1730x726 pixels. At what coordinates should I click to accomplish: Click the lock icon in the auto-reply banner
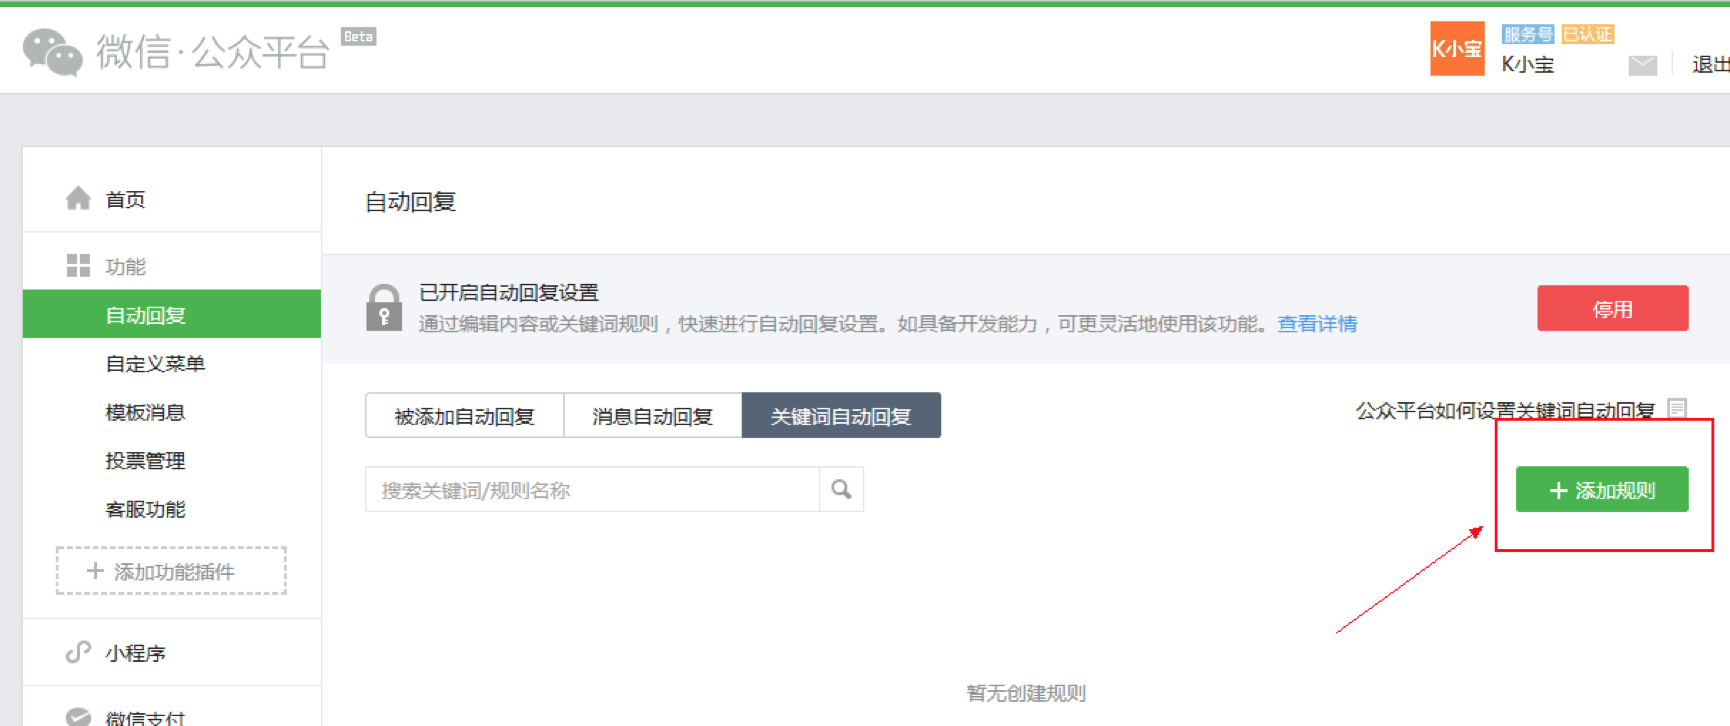tap(384, 307)
